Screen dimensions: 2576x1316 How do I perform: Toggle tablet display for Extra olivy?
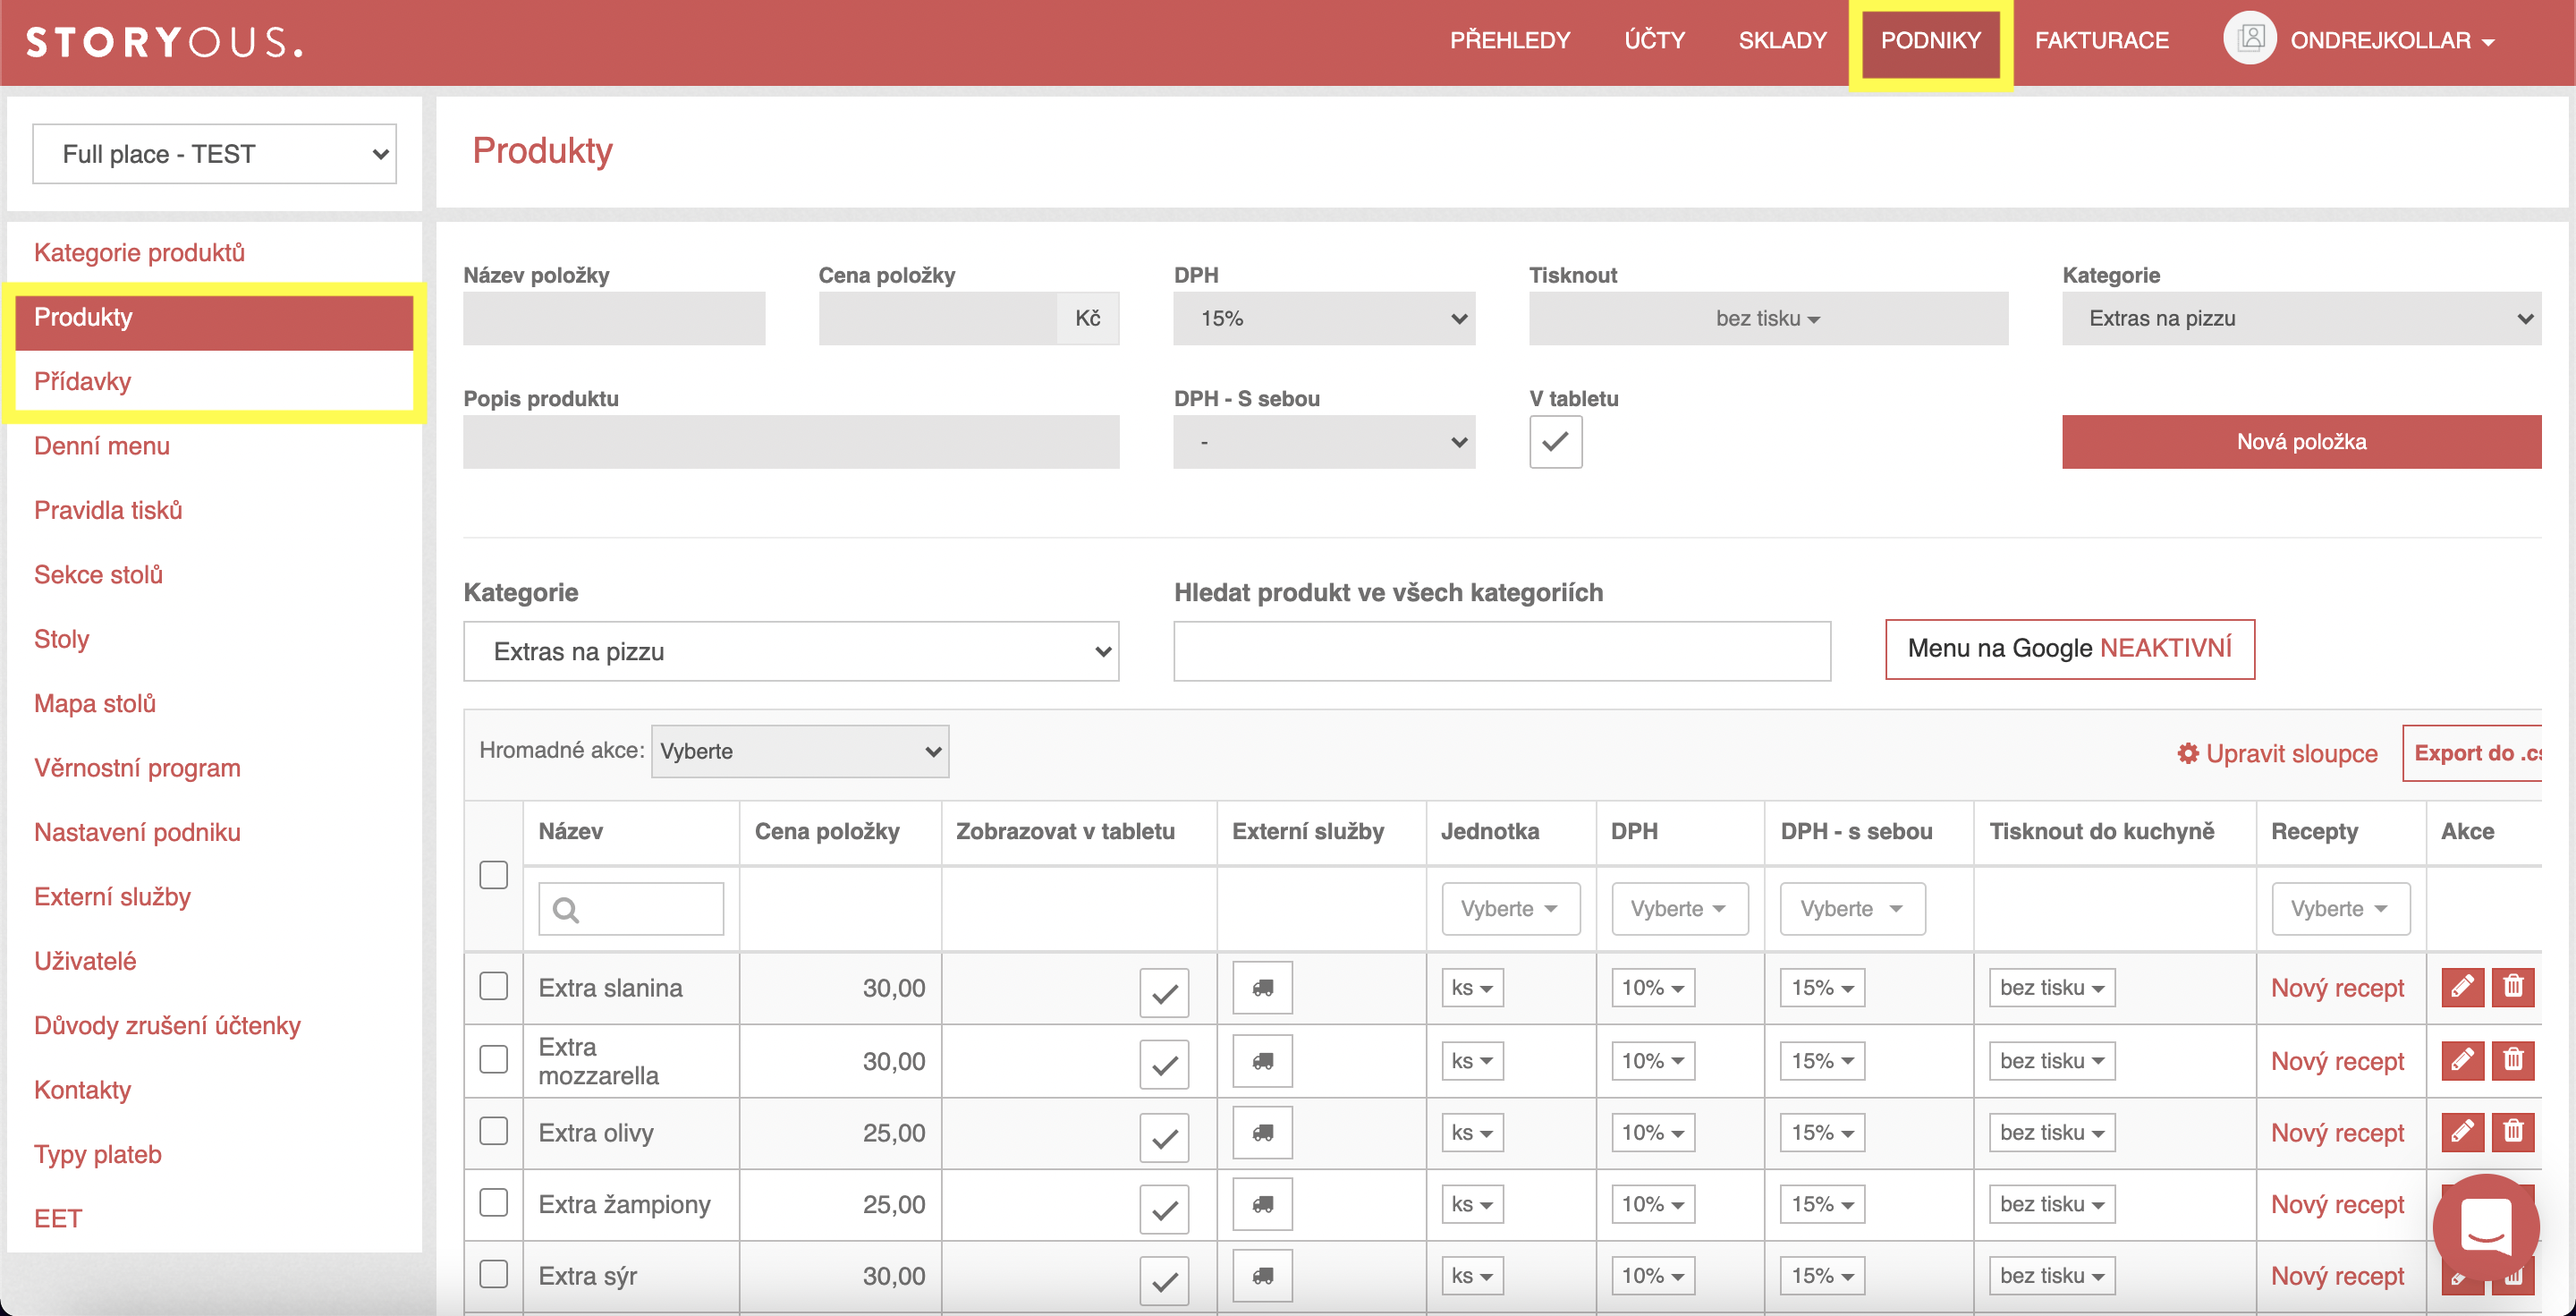[x=1164, y=1138]
